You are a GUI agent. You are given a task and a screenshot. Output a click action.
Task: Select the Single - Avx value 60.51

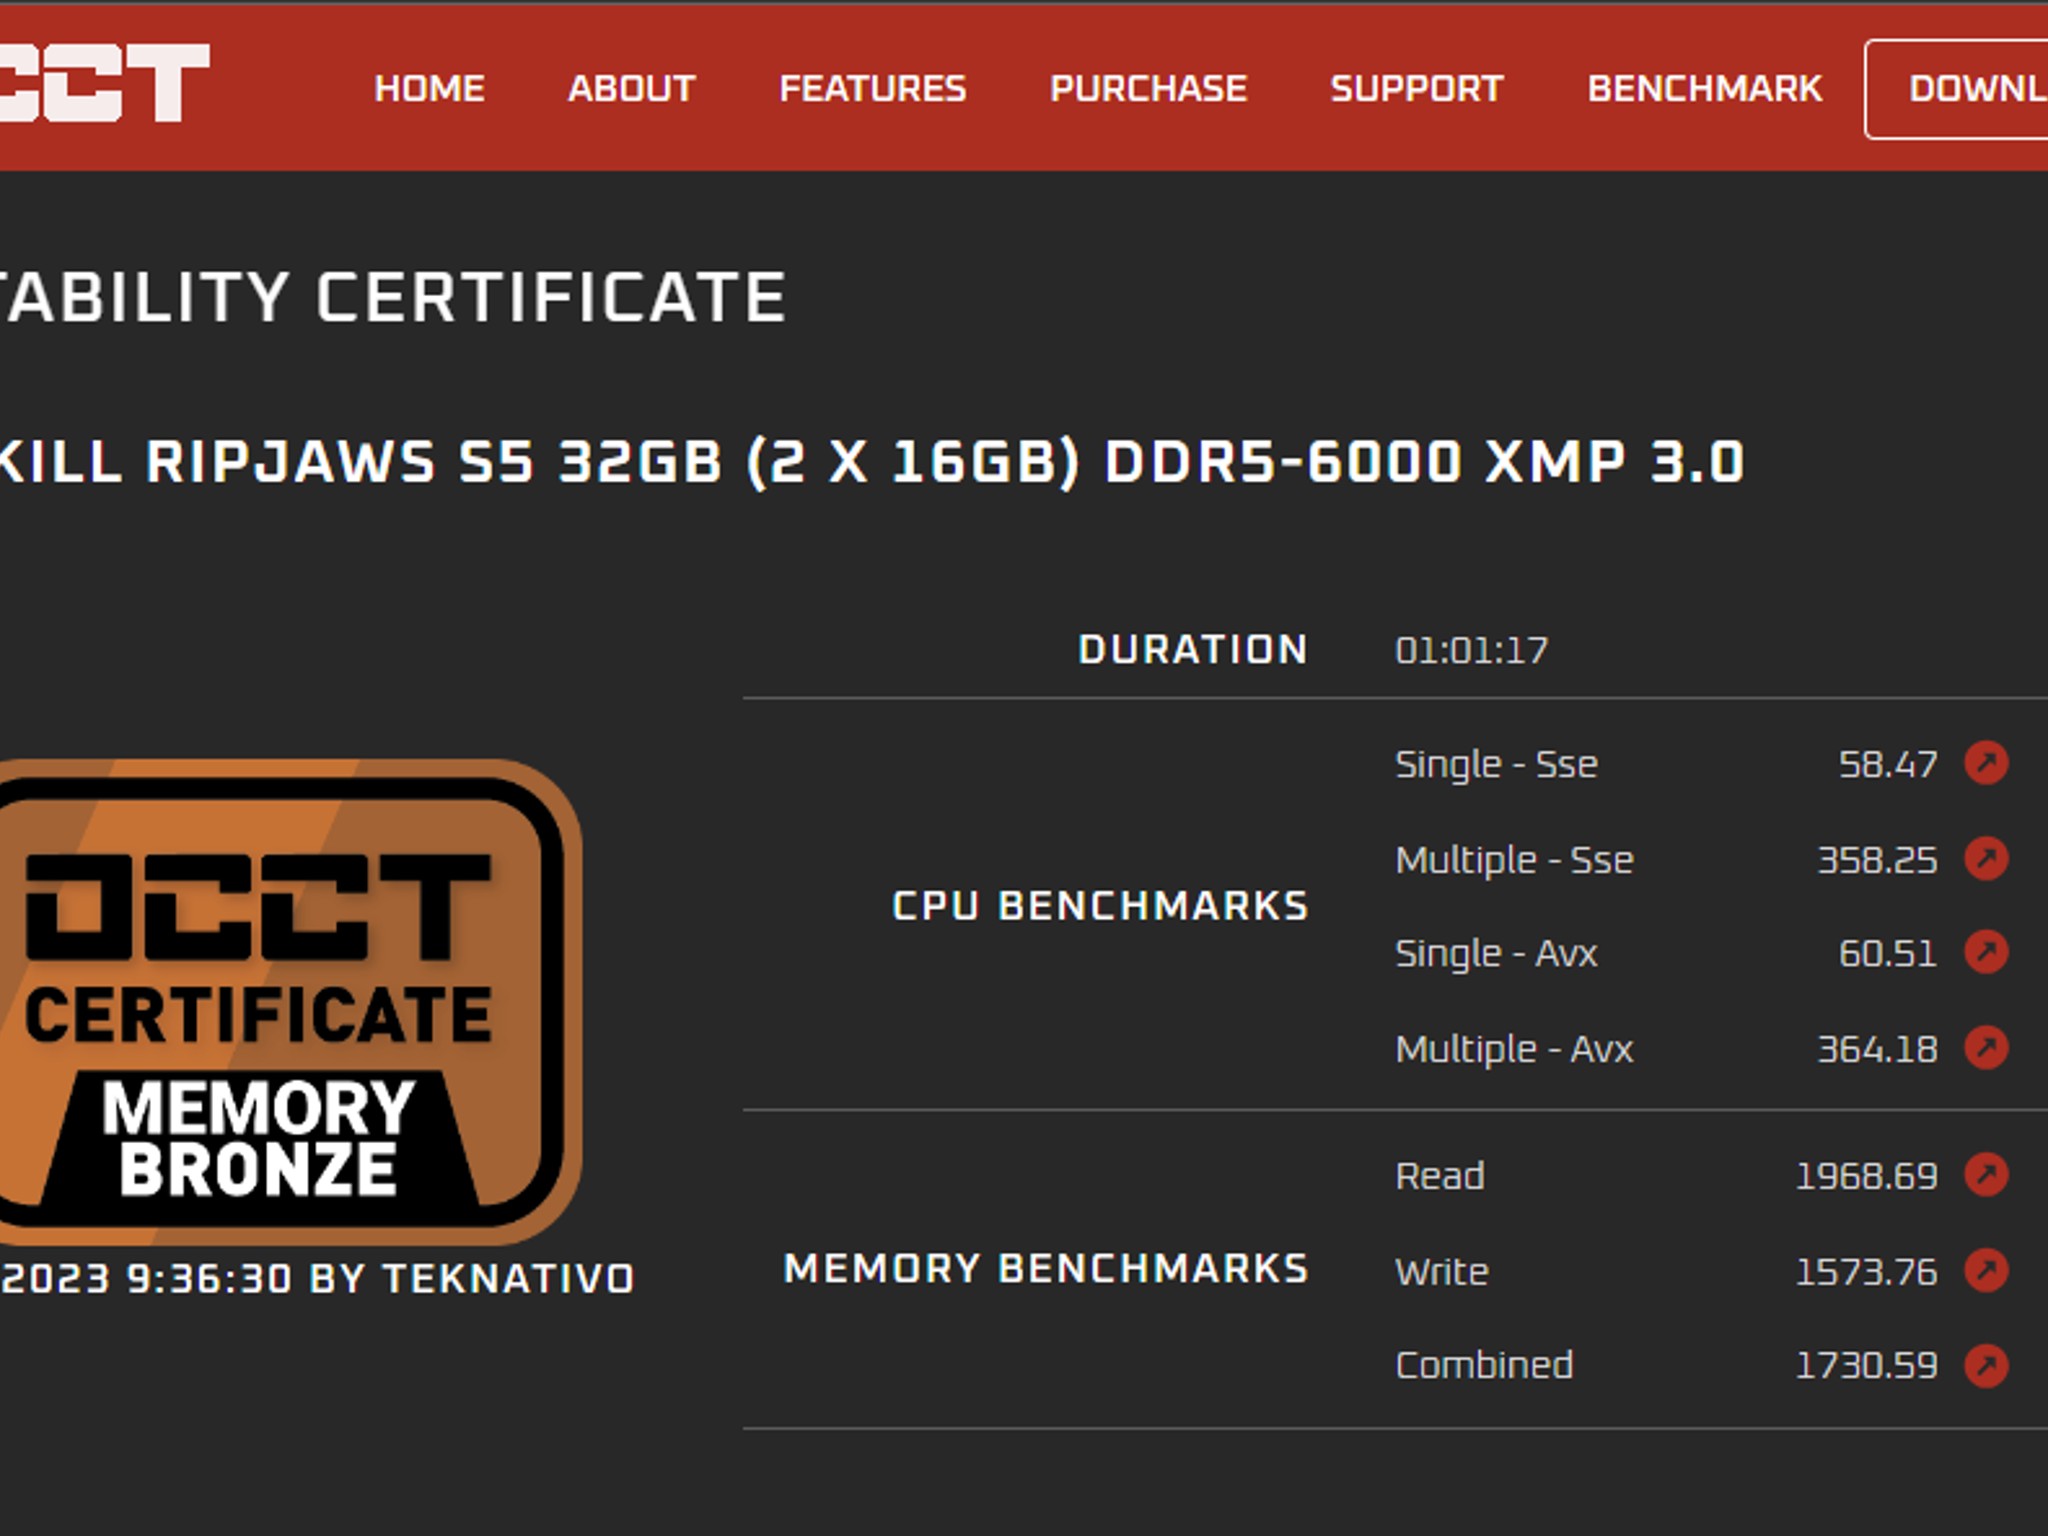[1888, 954]
